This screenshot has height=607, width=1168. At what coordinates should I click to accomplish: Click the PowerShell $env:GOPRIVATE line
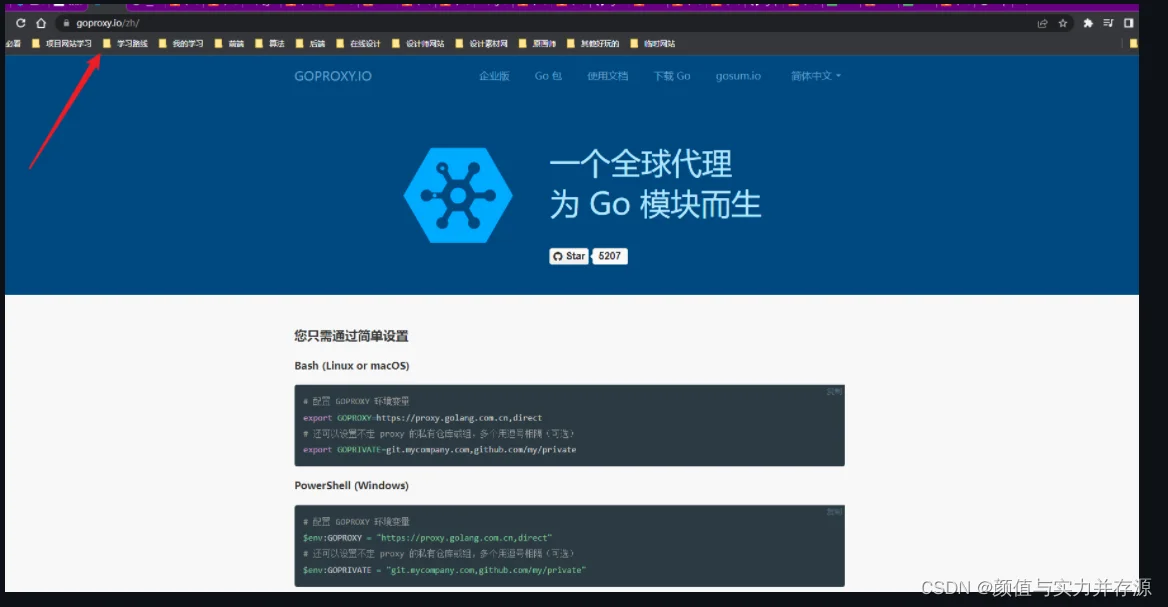pyautogui.click(x=444, y=570)
